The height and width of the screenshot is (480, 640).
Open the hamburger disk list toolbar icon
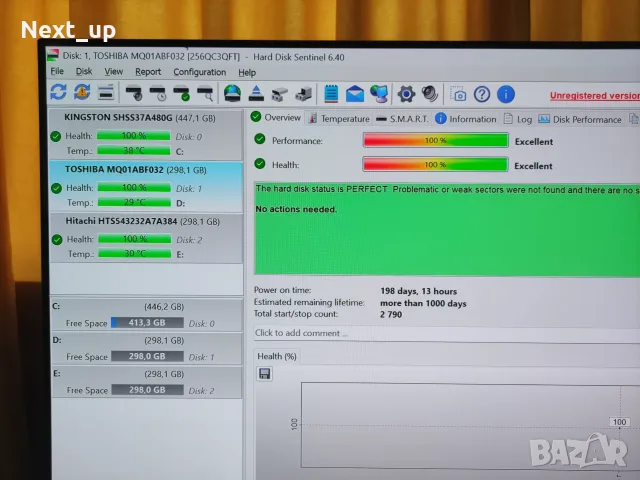tap(106, 92)
